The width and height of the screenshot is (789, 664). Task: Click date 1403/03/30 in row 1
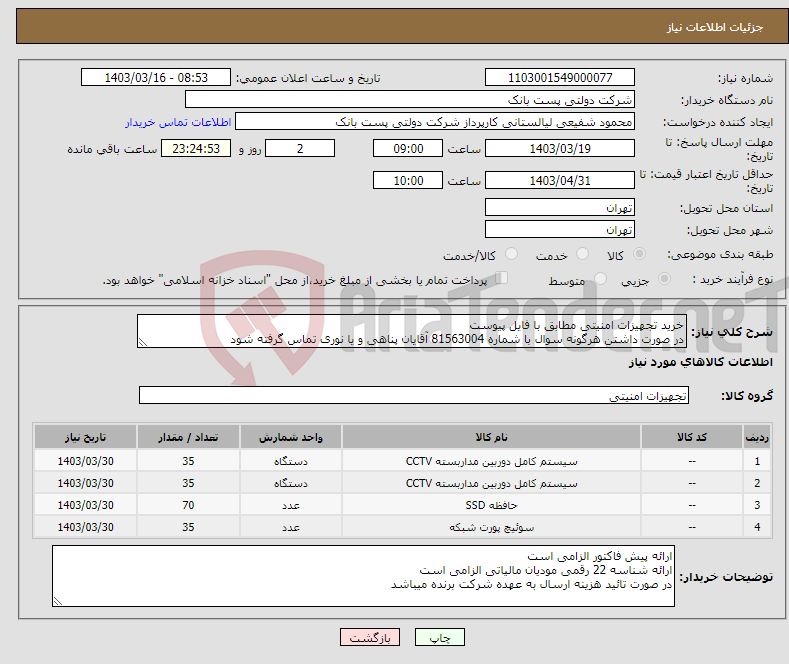[86, 461]
